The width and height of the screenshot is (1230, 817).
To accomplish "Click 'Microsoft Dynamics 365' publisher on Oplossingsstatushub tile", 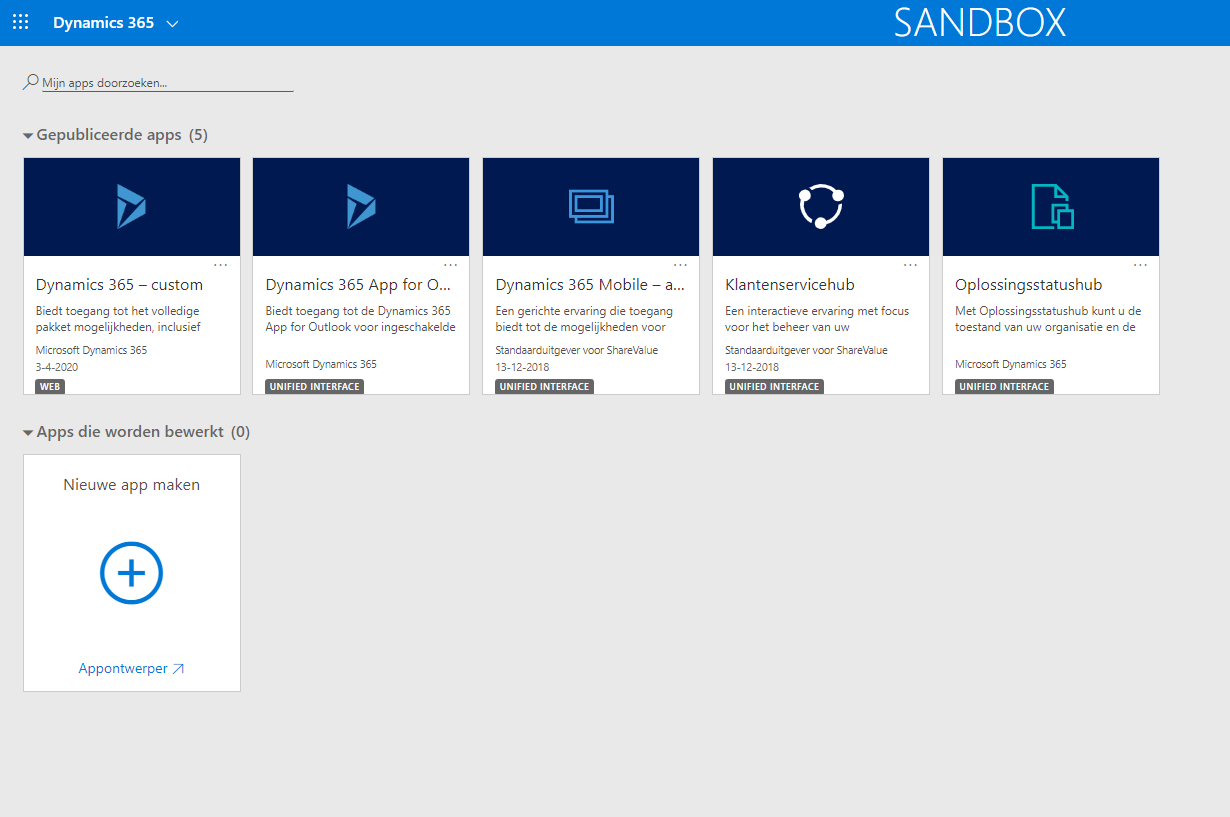I will click(1011, 364).
